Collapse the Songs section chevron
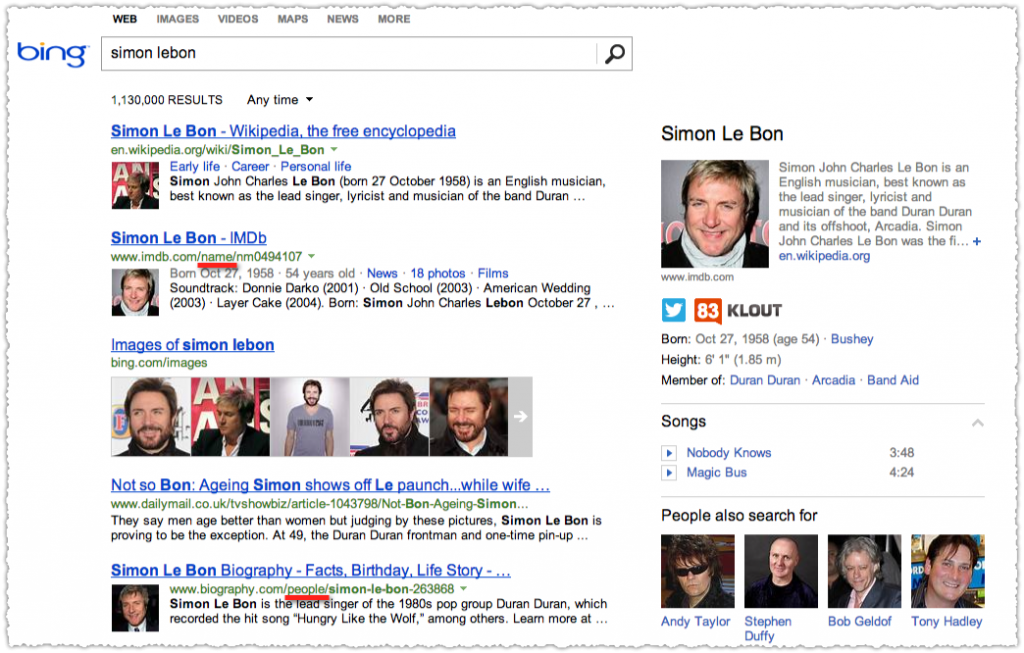 point(977,423)
